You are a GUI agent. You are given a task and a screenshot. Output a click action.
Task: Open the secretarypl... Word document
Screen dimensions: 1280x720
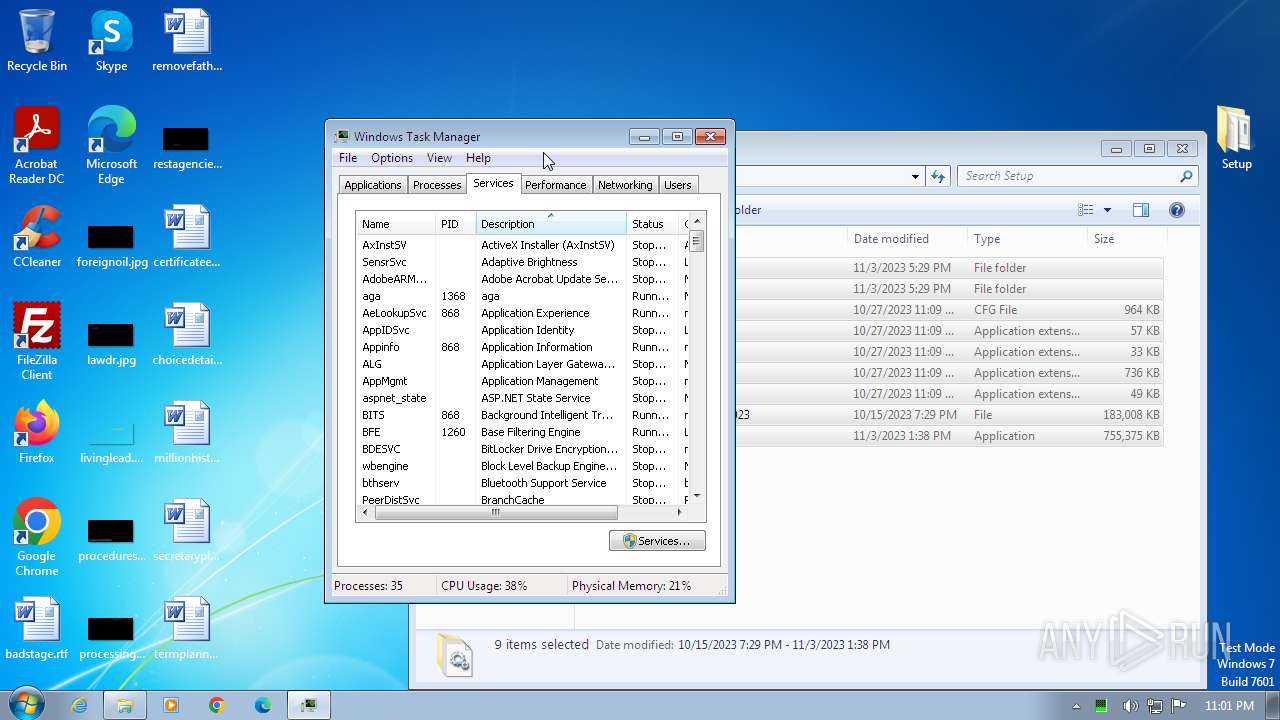[187, 530]
